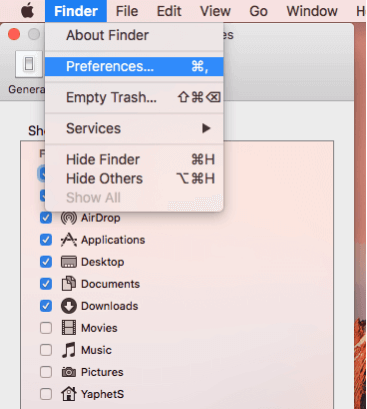
Task: Click the Downloads label
Action: (110, 306)
